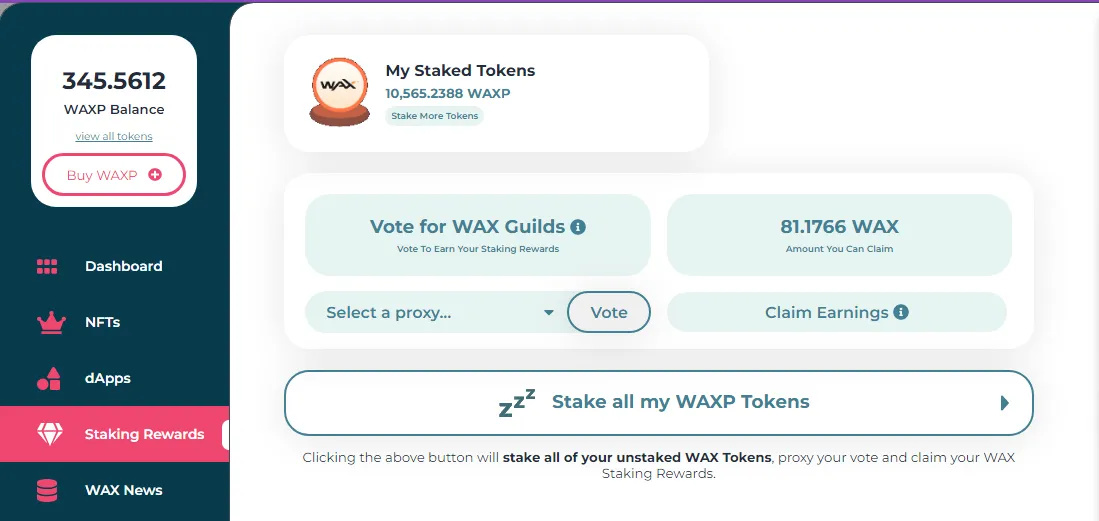
Task: Click the proxy dropdown caret arrow
Action: tap(549, 313)
